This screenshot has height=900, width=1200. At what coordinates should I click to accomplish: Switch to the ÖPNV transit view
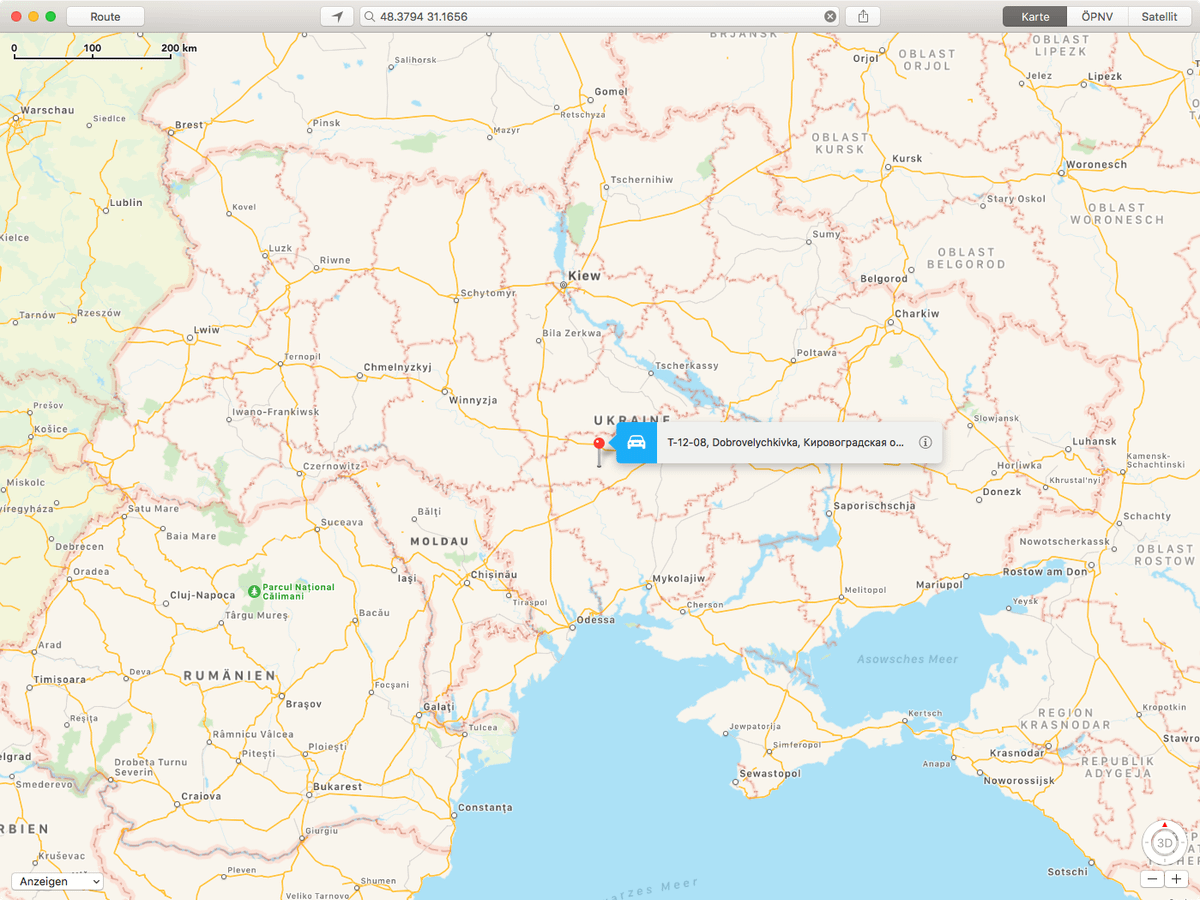[x=1097, y=17]
